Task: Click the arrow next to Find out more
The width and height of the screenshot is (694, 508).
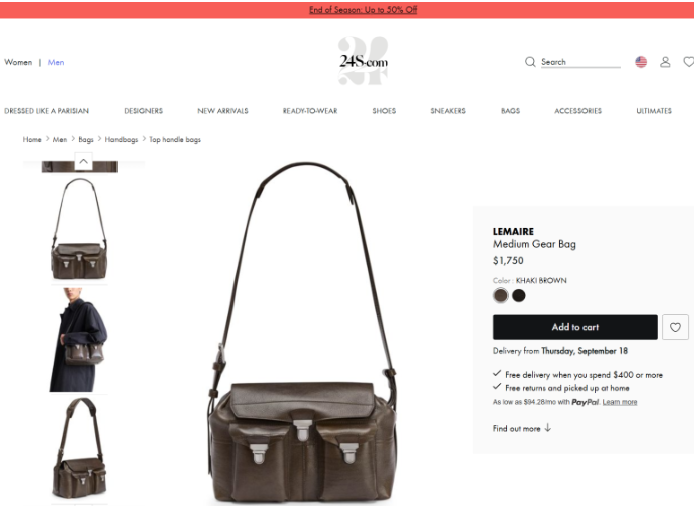Action: tap(547, 427)
